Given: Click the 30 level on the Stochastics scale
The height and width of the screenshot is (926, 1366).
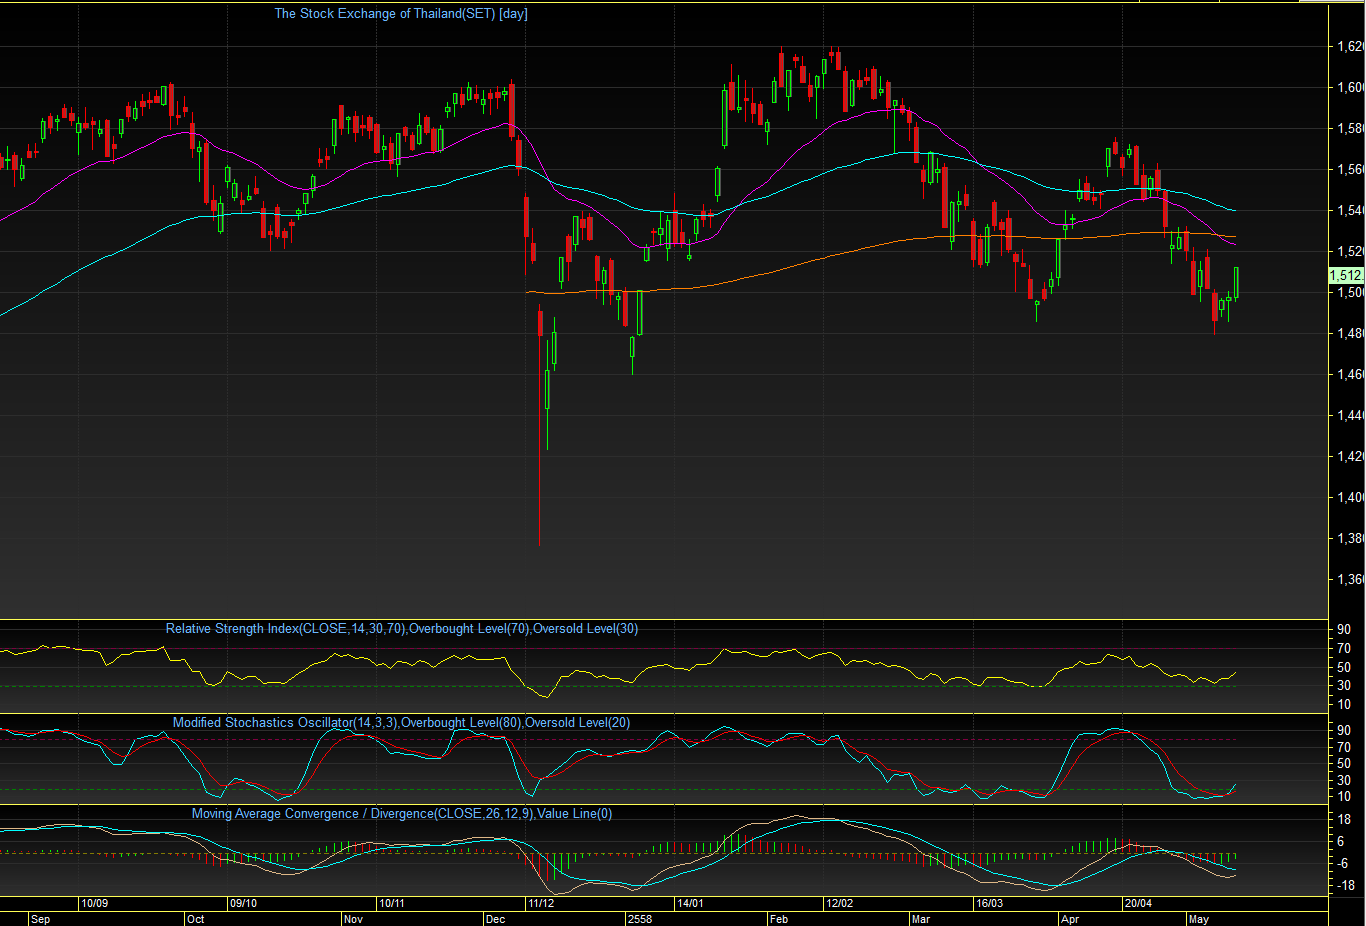Looking at the screenshot, I should click(x=1344, y=780).
